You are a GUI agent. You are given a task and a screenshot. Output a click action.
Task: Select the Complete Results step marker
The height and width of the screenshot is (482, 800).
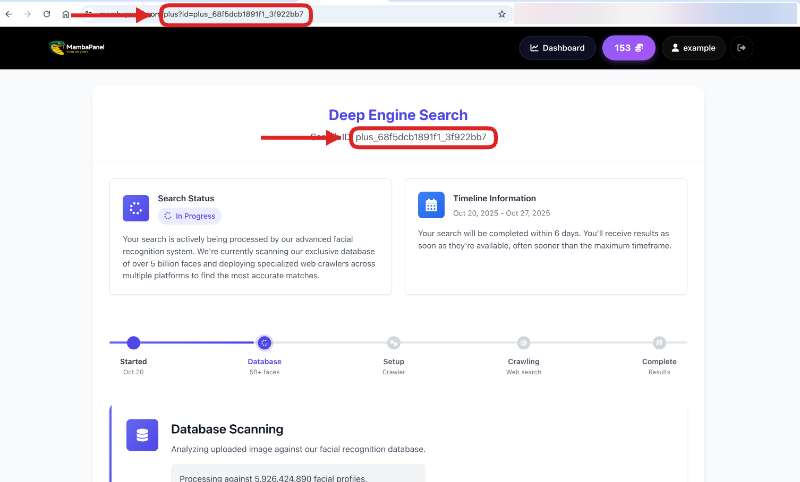coord(659,343)
